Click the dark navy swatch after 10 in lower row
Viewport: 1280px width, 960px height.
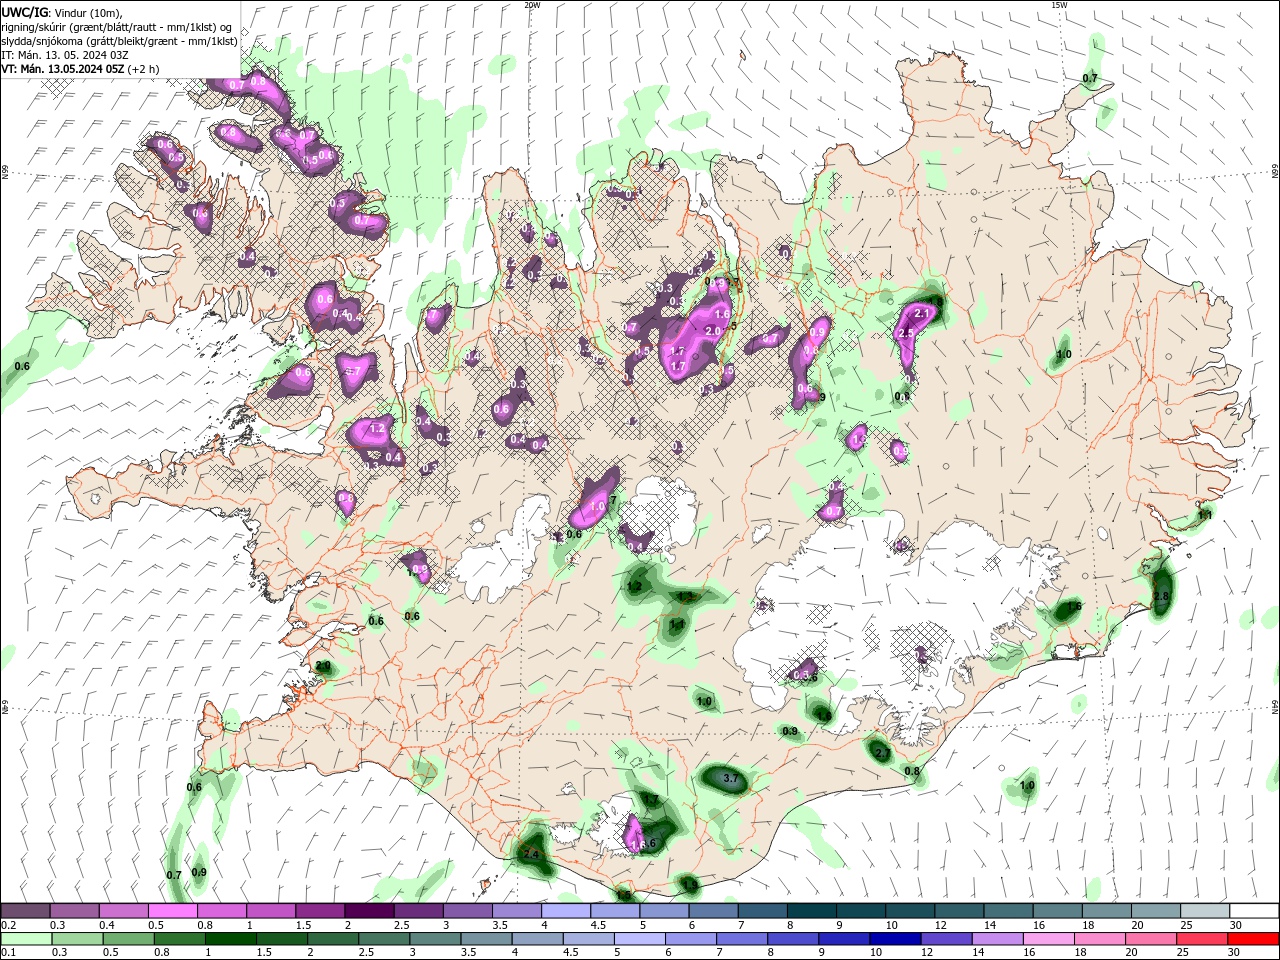coord(894,939)
